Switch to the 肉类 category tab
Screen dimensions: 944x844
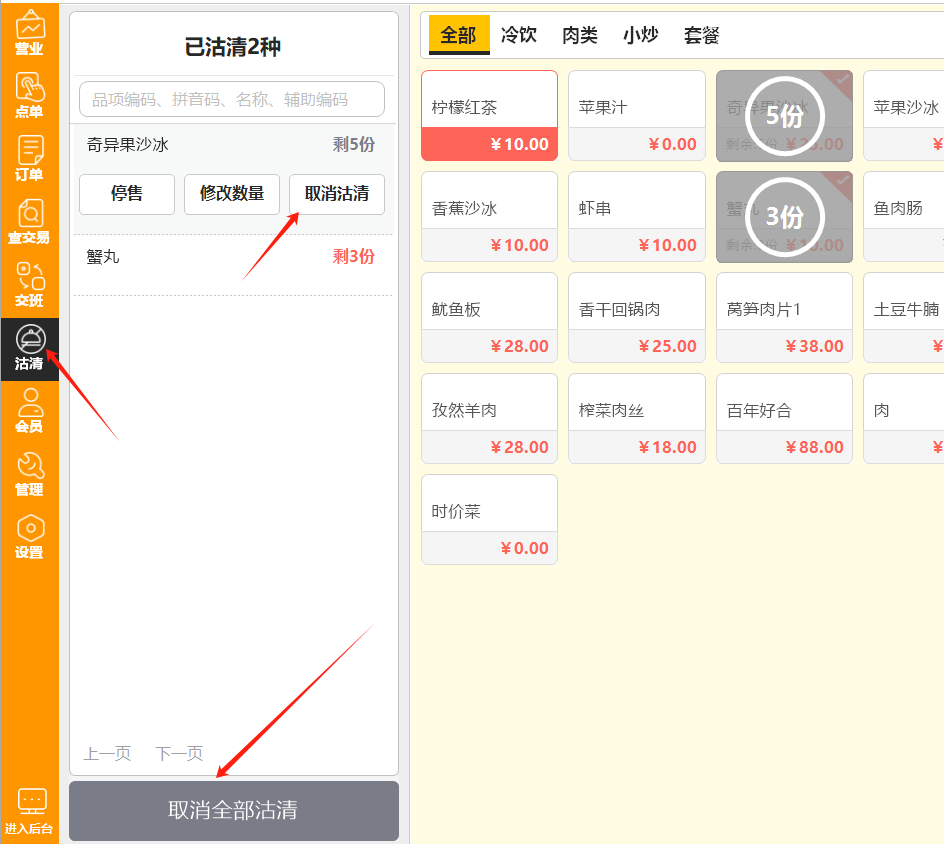[x=580, y=35]
